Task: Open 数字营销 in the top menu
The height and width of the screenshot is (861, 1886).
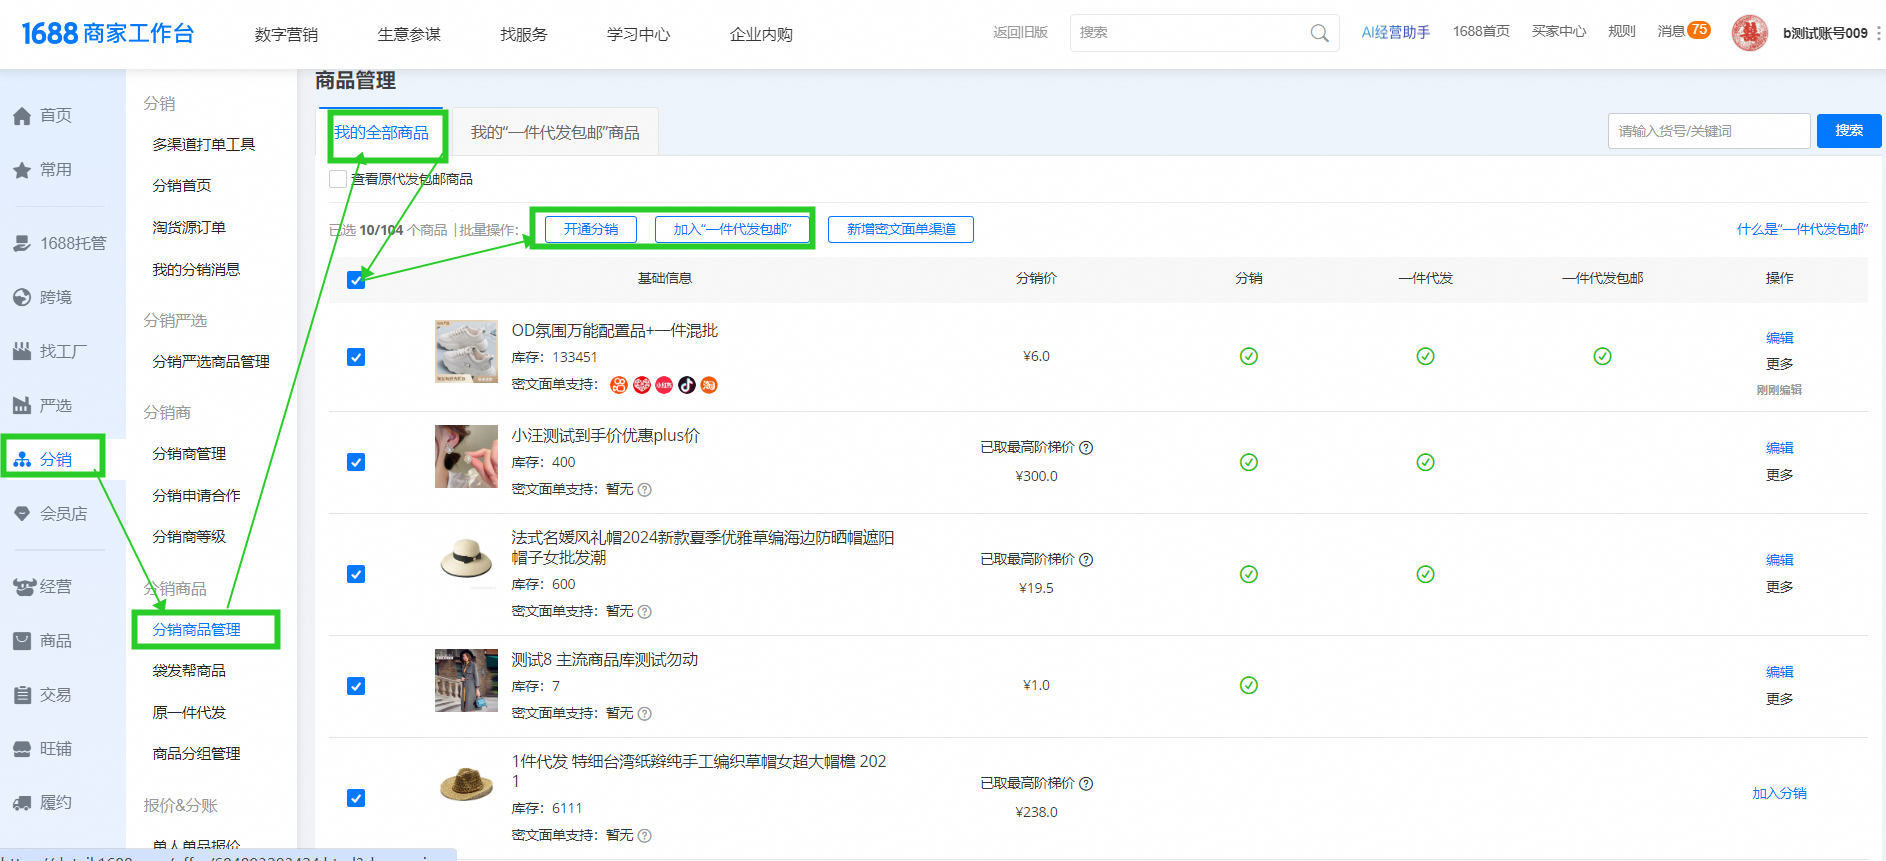Action: 286,34
